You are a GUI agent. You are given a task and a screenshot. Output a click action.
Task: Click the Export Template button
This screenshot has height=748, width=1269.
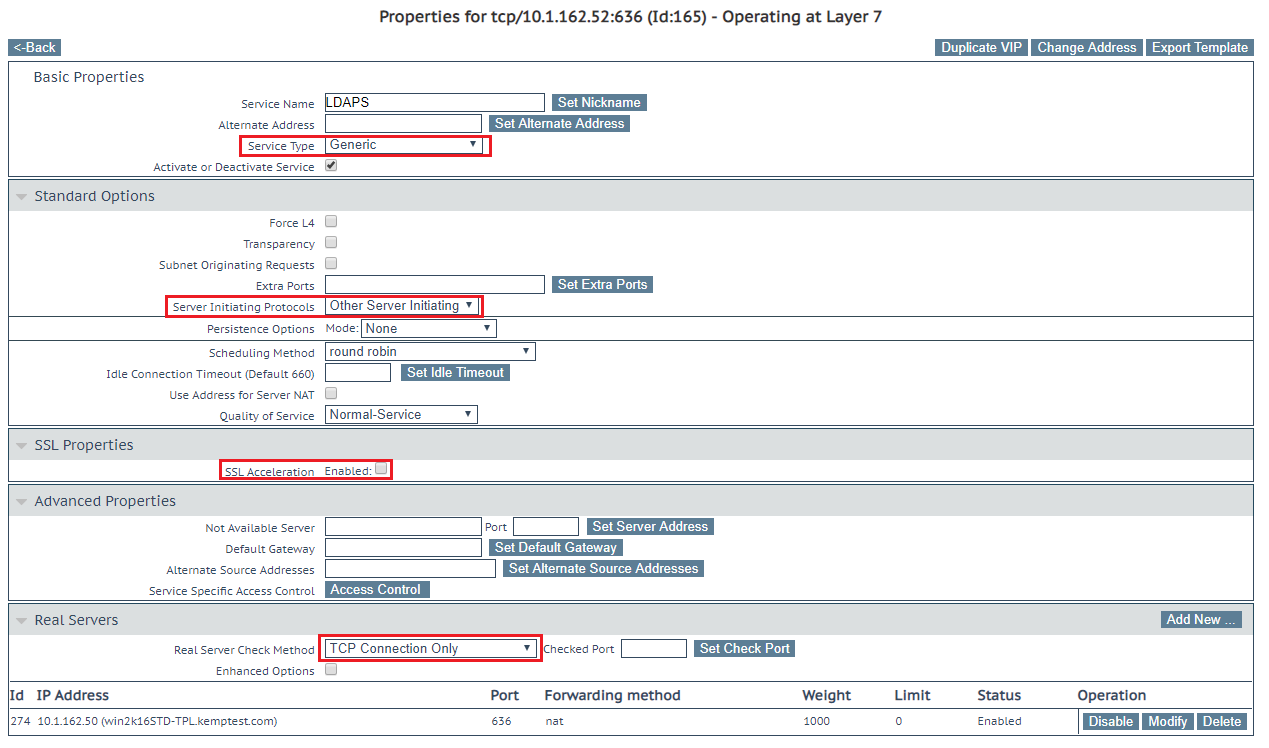coord(1200,47)
